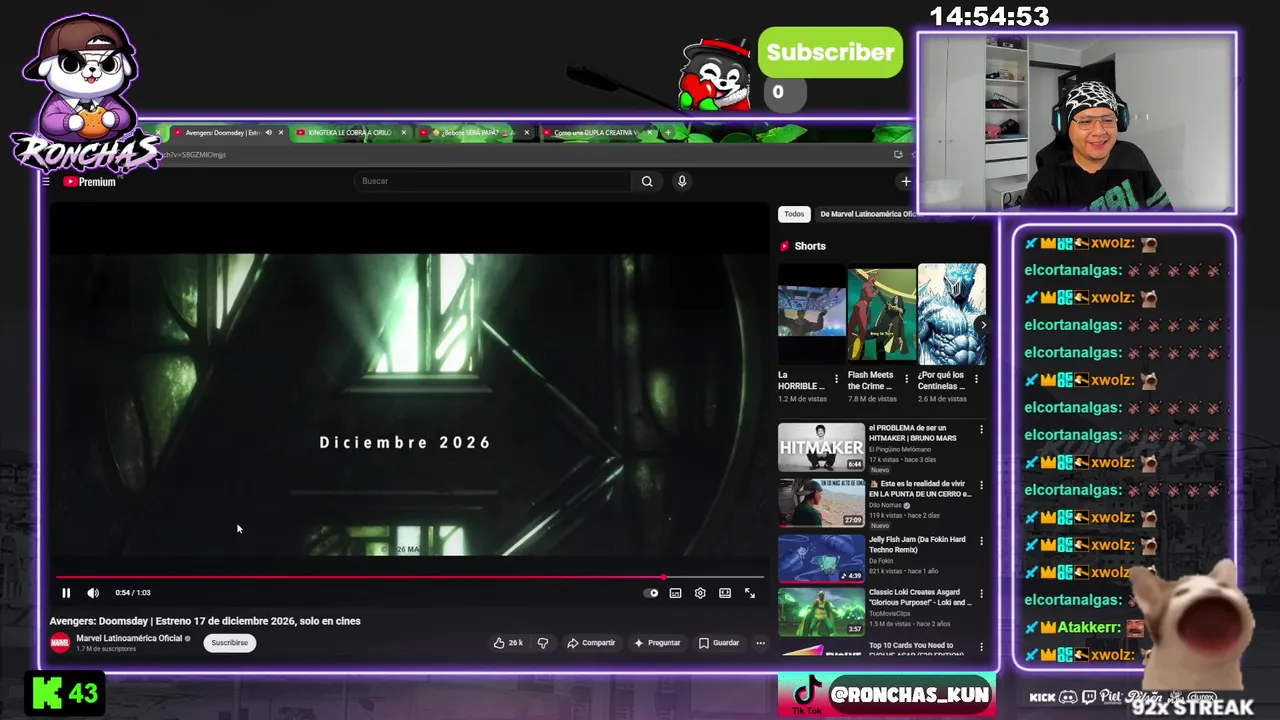Open the subtitles option

[676, 593]
